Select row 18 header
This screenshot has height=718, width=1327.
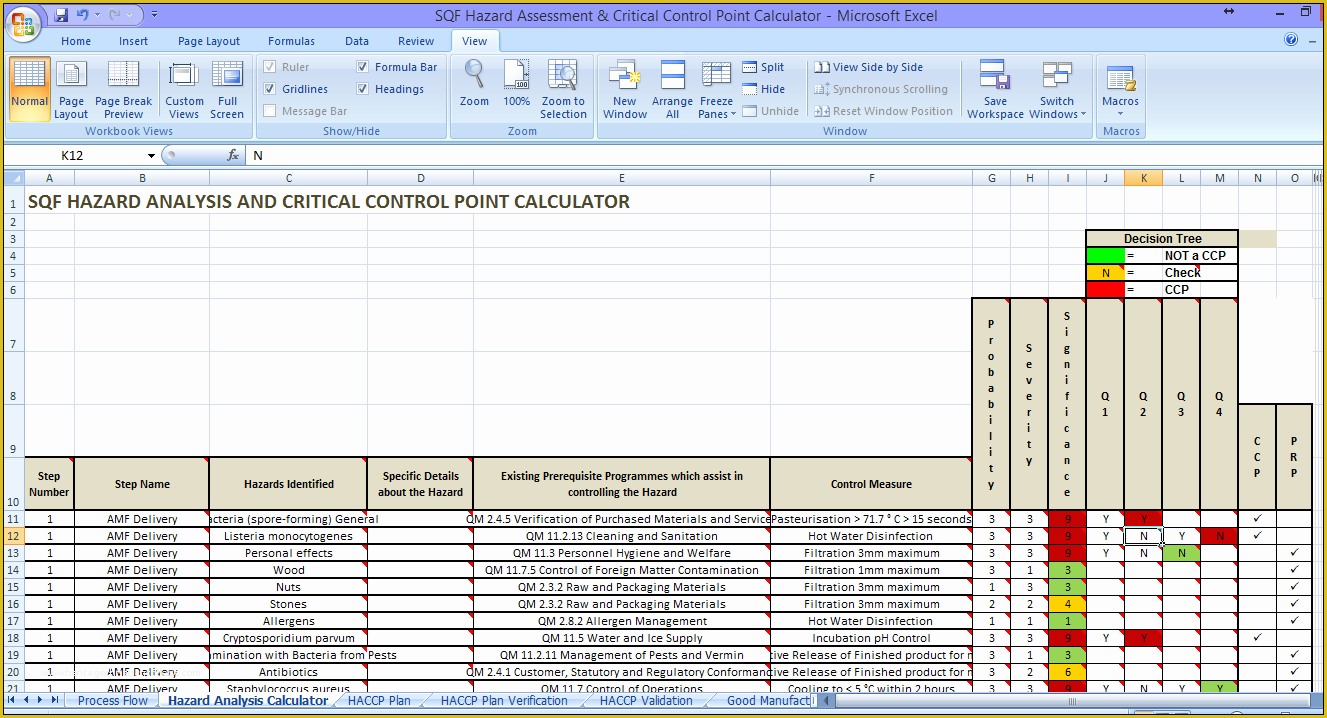(14, 638)
